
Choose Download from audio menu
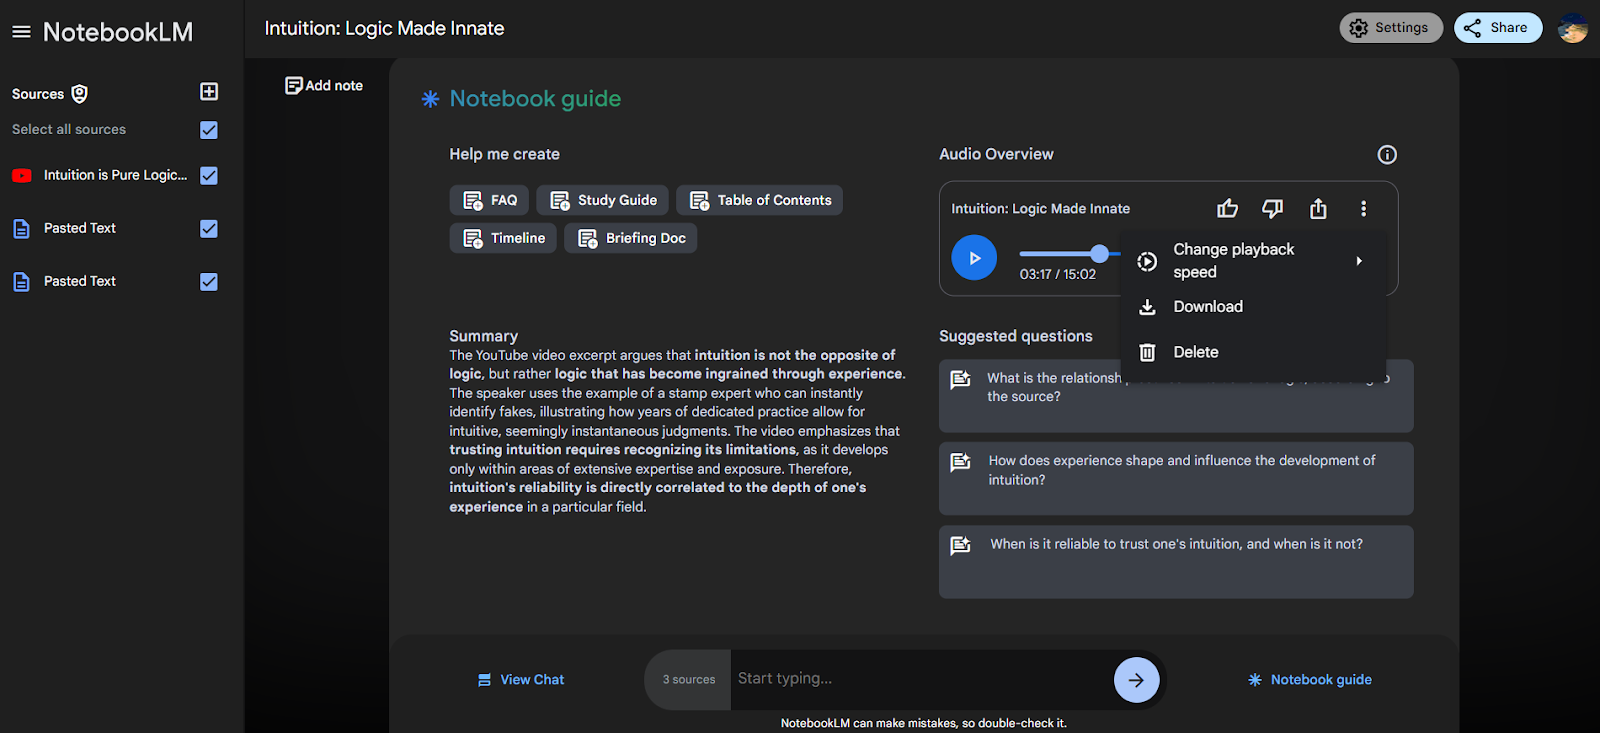pos(1253,307)
